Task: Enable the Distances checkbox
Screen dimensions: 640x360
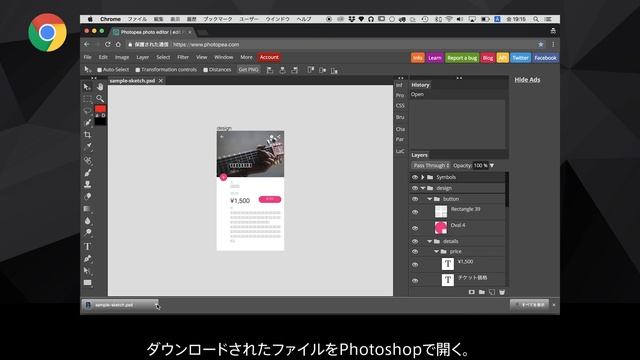Action: pos(206,70)
